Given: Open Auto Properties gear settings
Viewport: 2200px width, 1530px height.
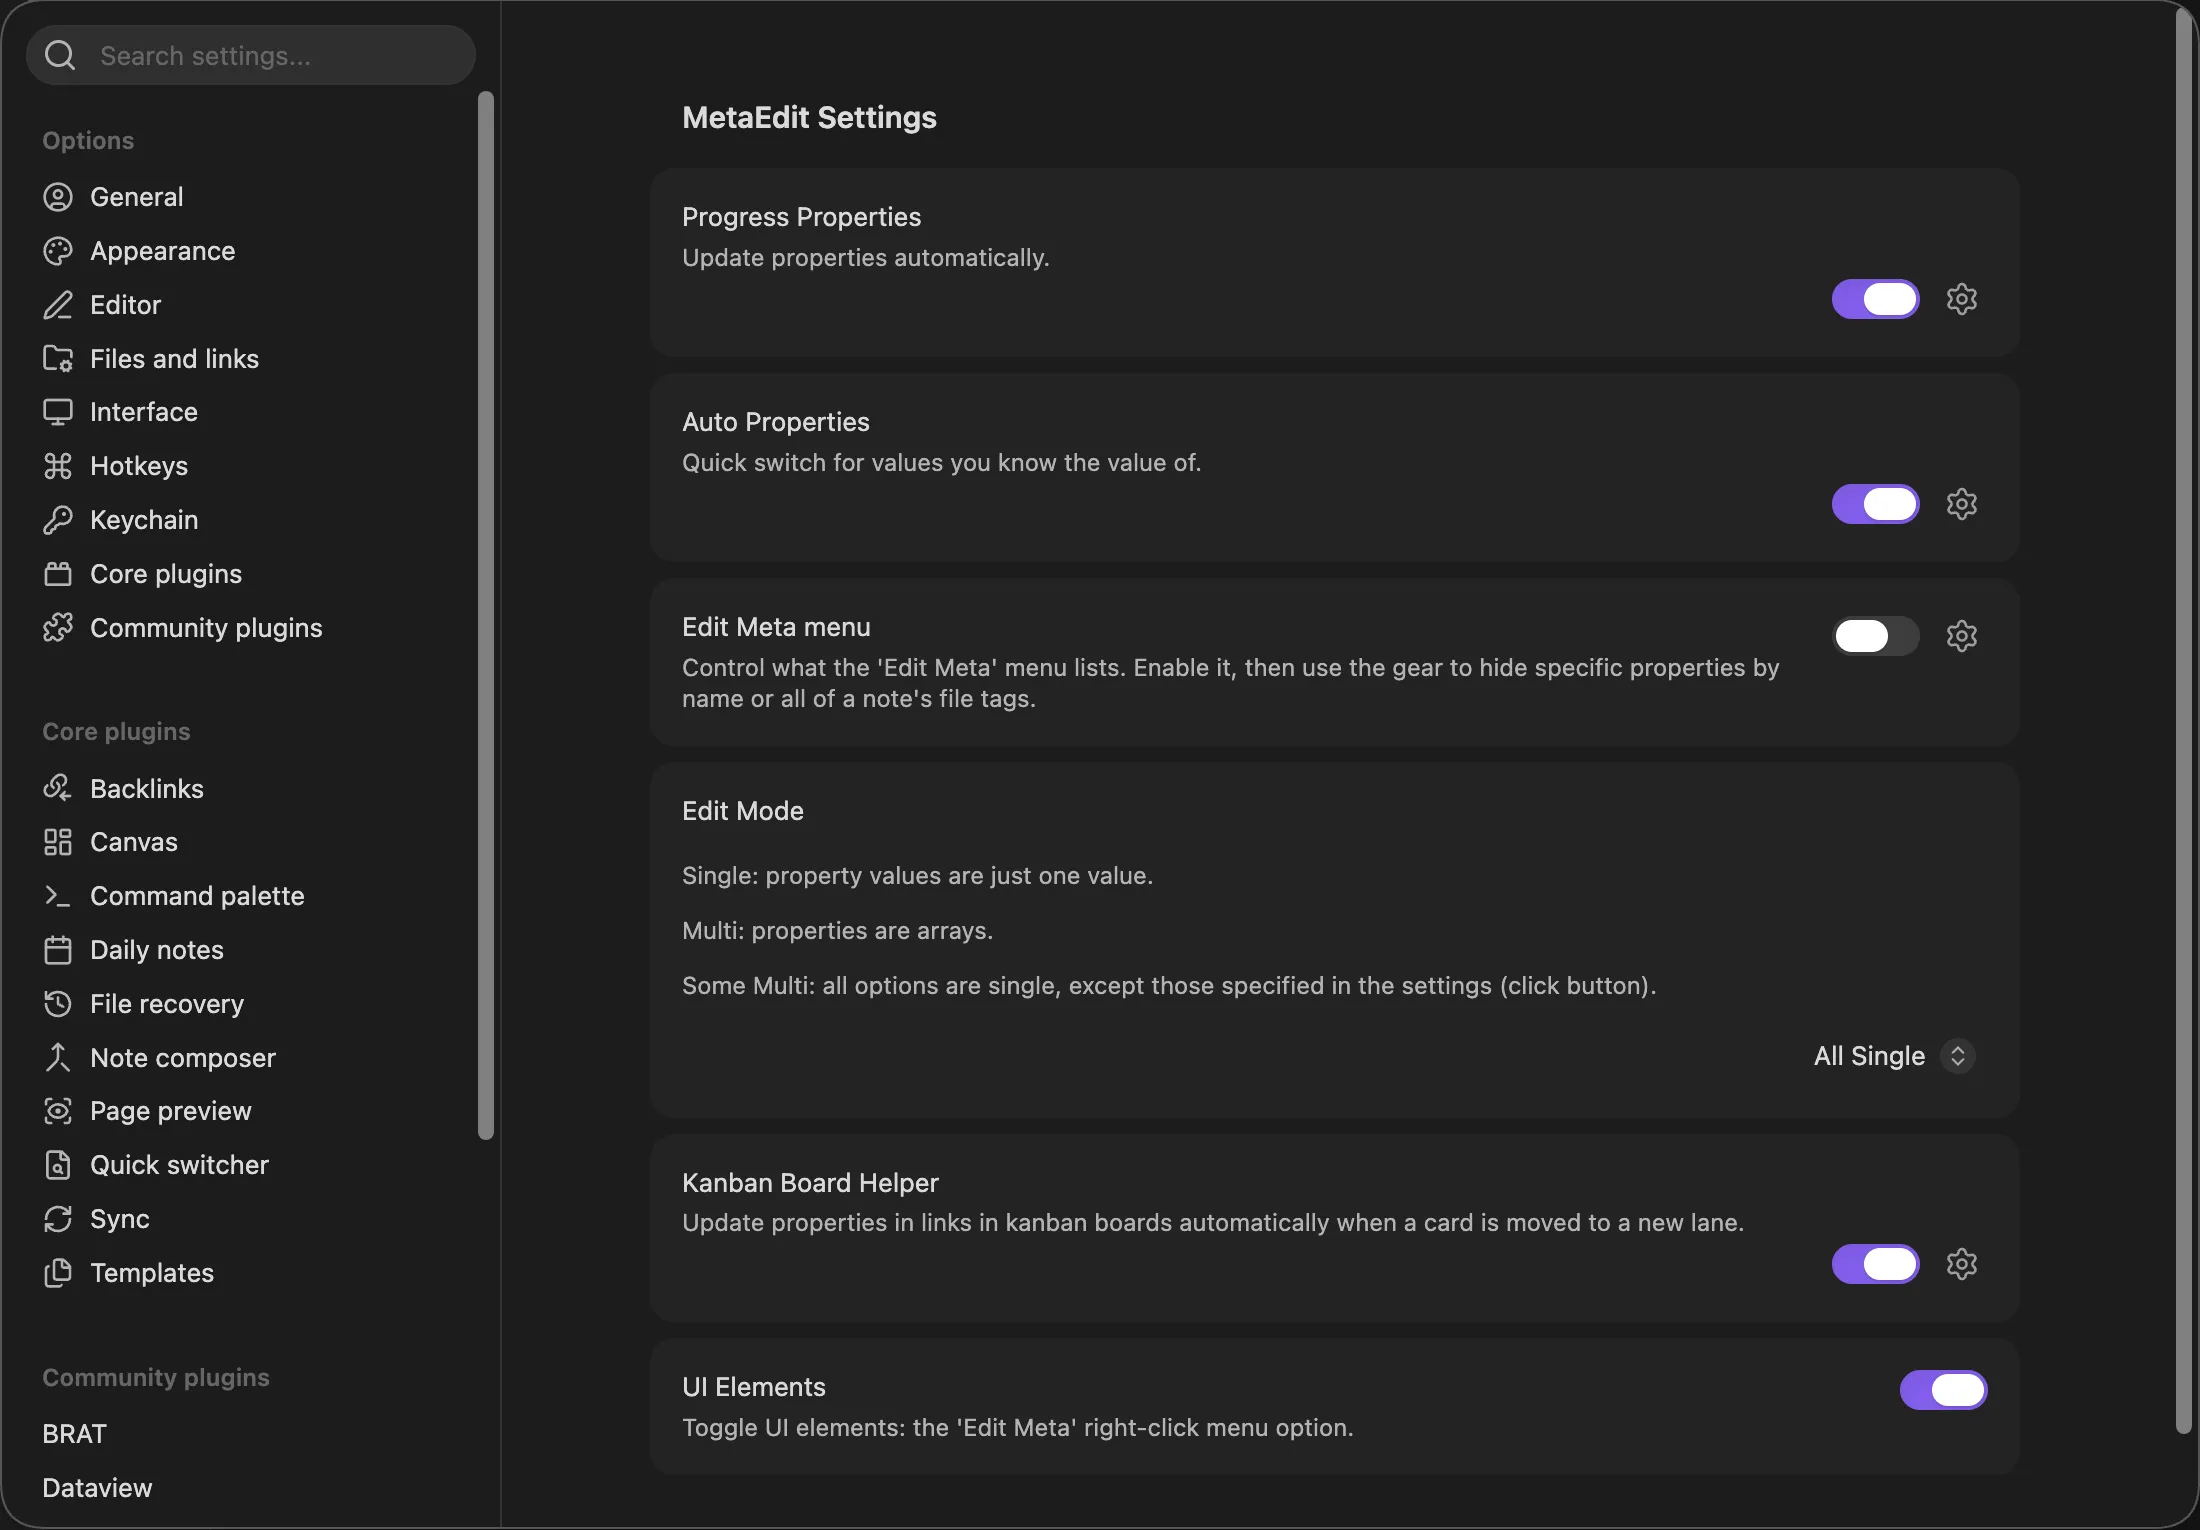Looking at the screenshot, I should (x=1961, y=504).
